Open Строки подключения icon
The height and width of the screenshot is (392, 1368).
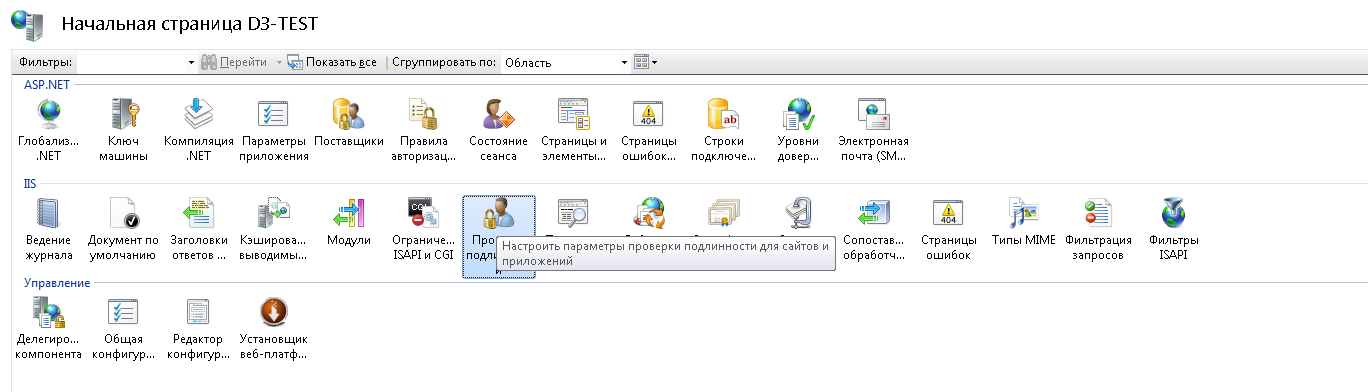tap(723, 115)
